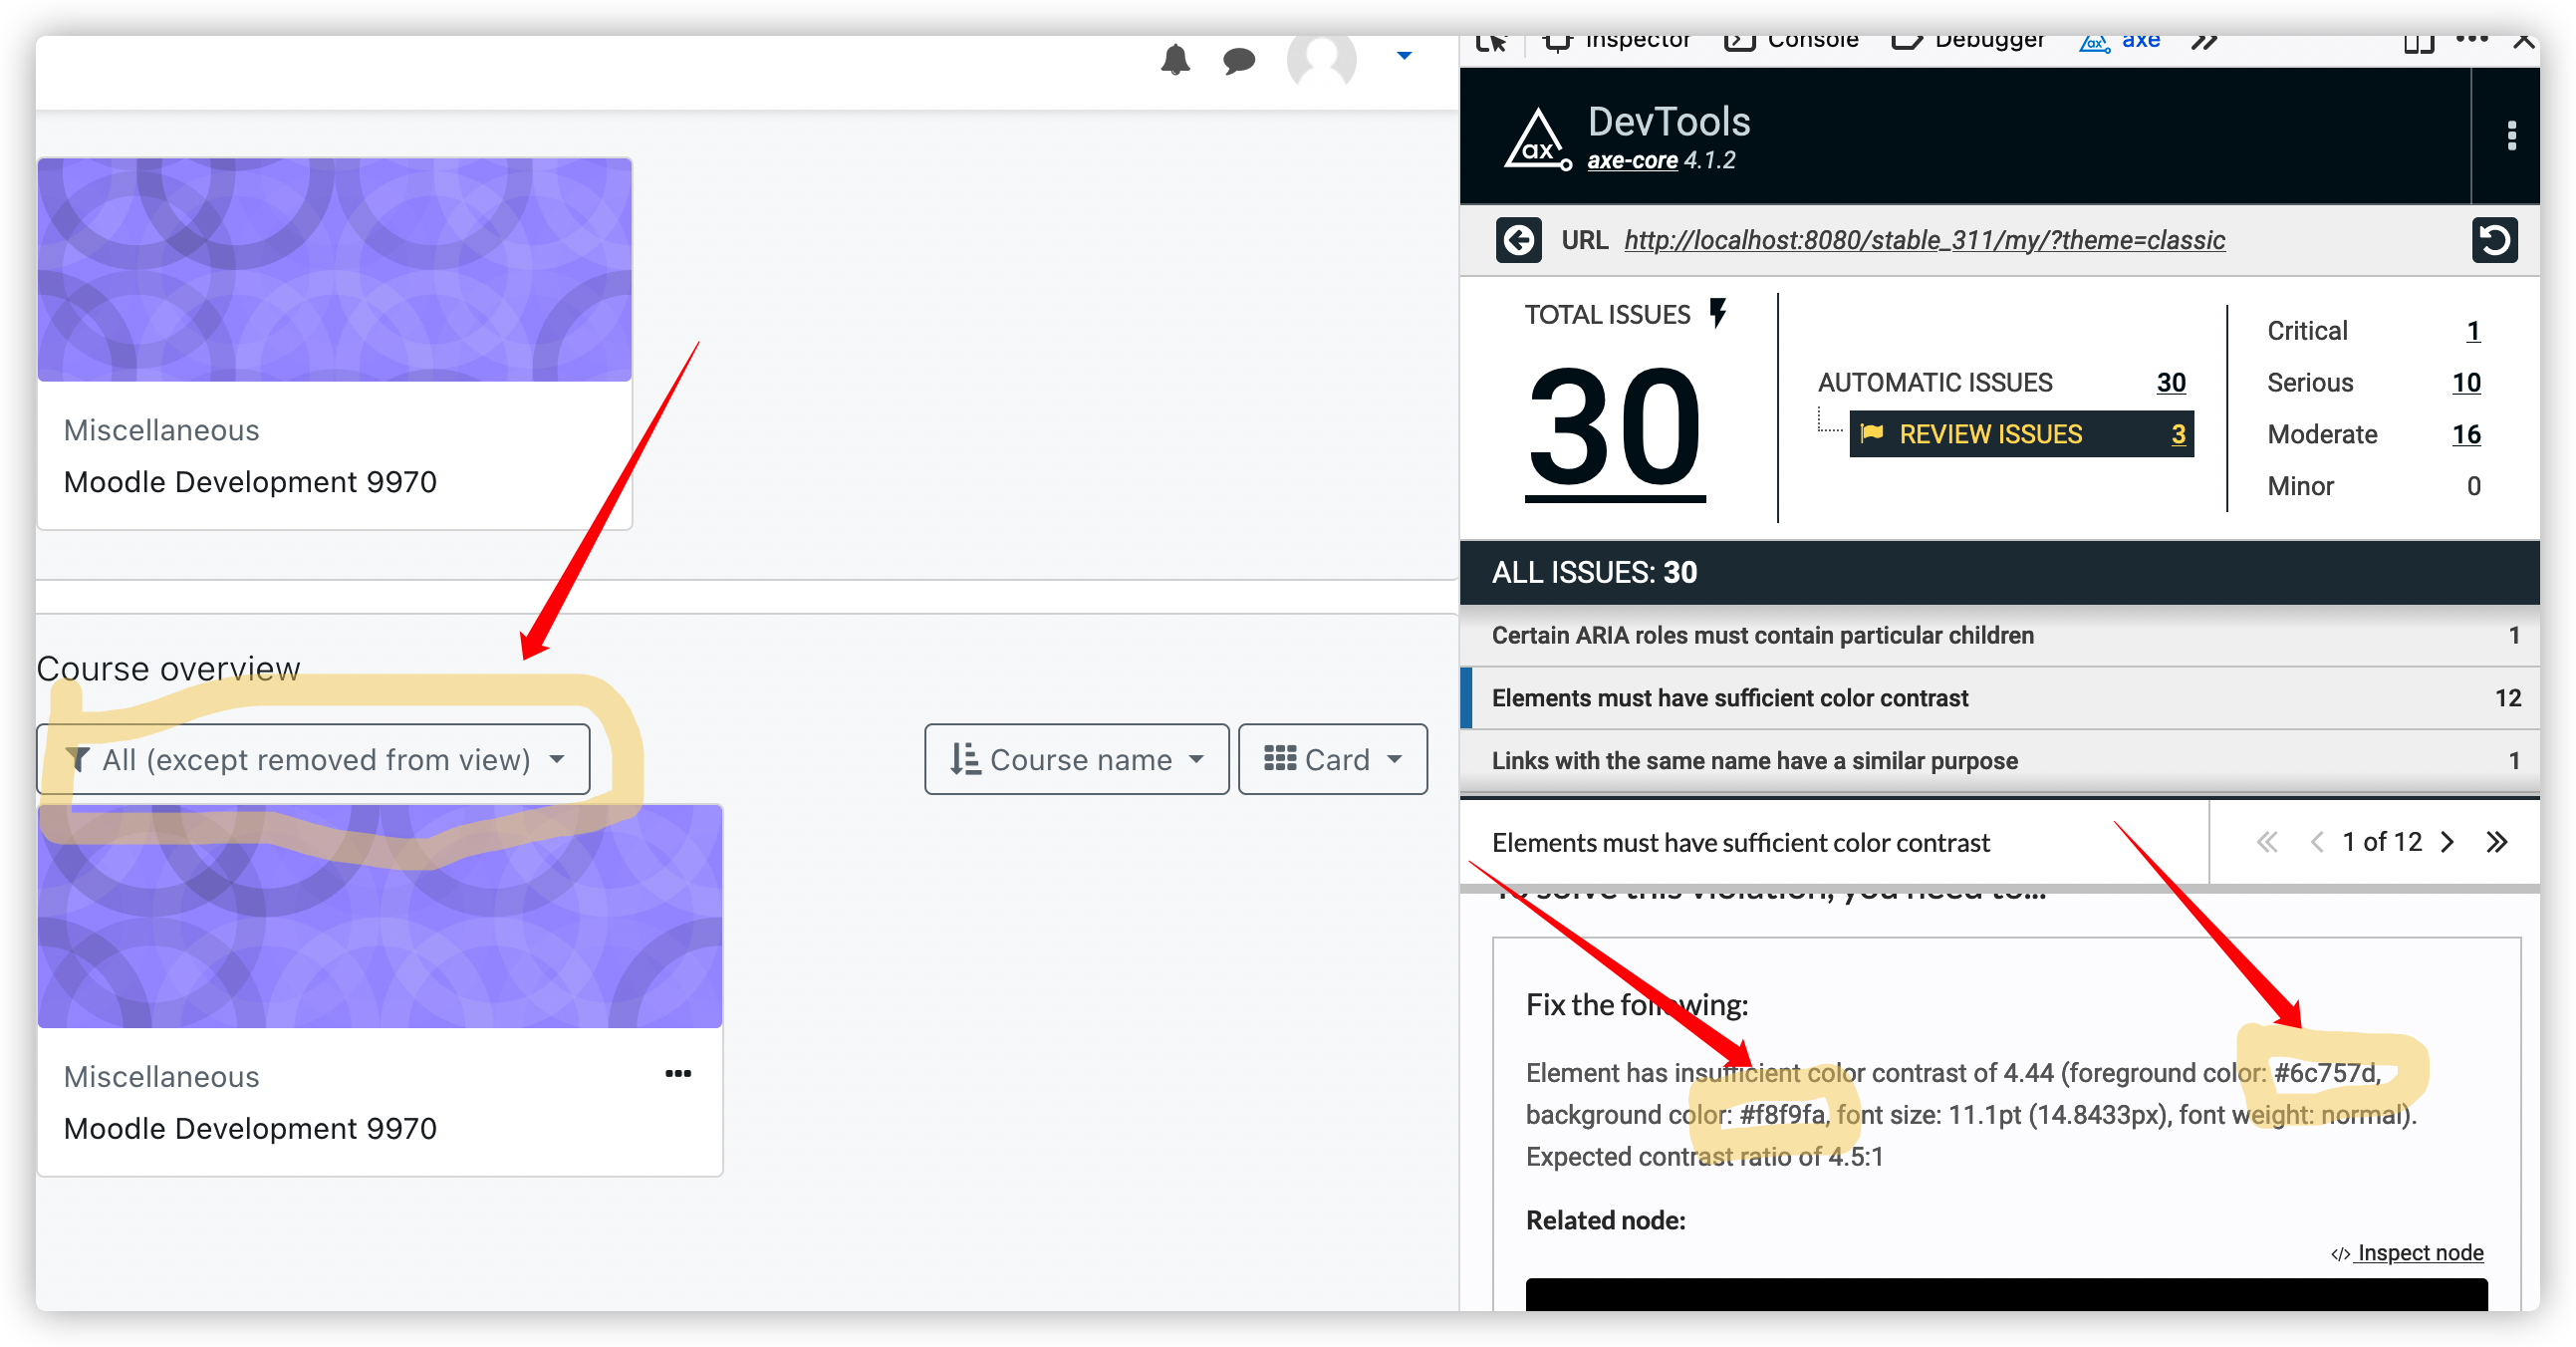Open Review Issues highlighted button
The height and width of the screenshot is (1347, 2576).
2021,434
